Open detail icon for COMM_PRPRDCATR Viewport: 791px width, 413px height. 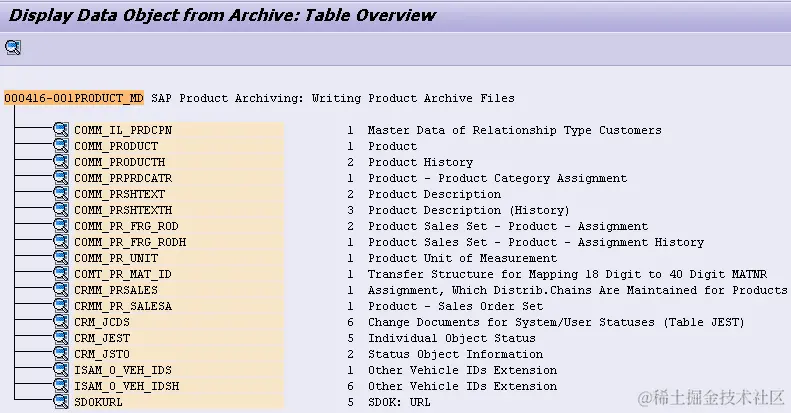[61, 178]
